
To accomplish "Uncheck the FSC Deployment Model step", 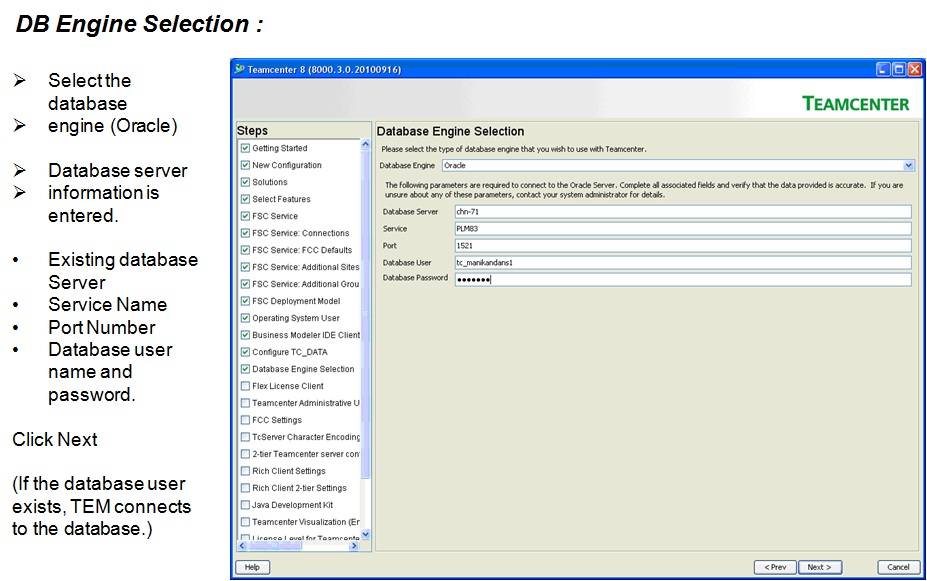I will coord(243,300).
